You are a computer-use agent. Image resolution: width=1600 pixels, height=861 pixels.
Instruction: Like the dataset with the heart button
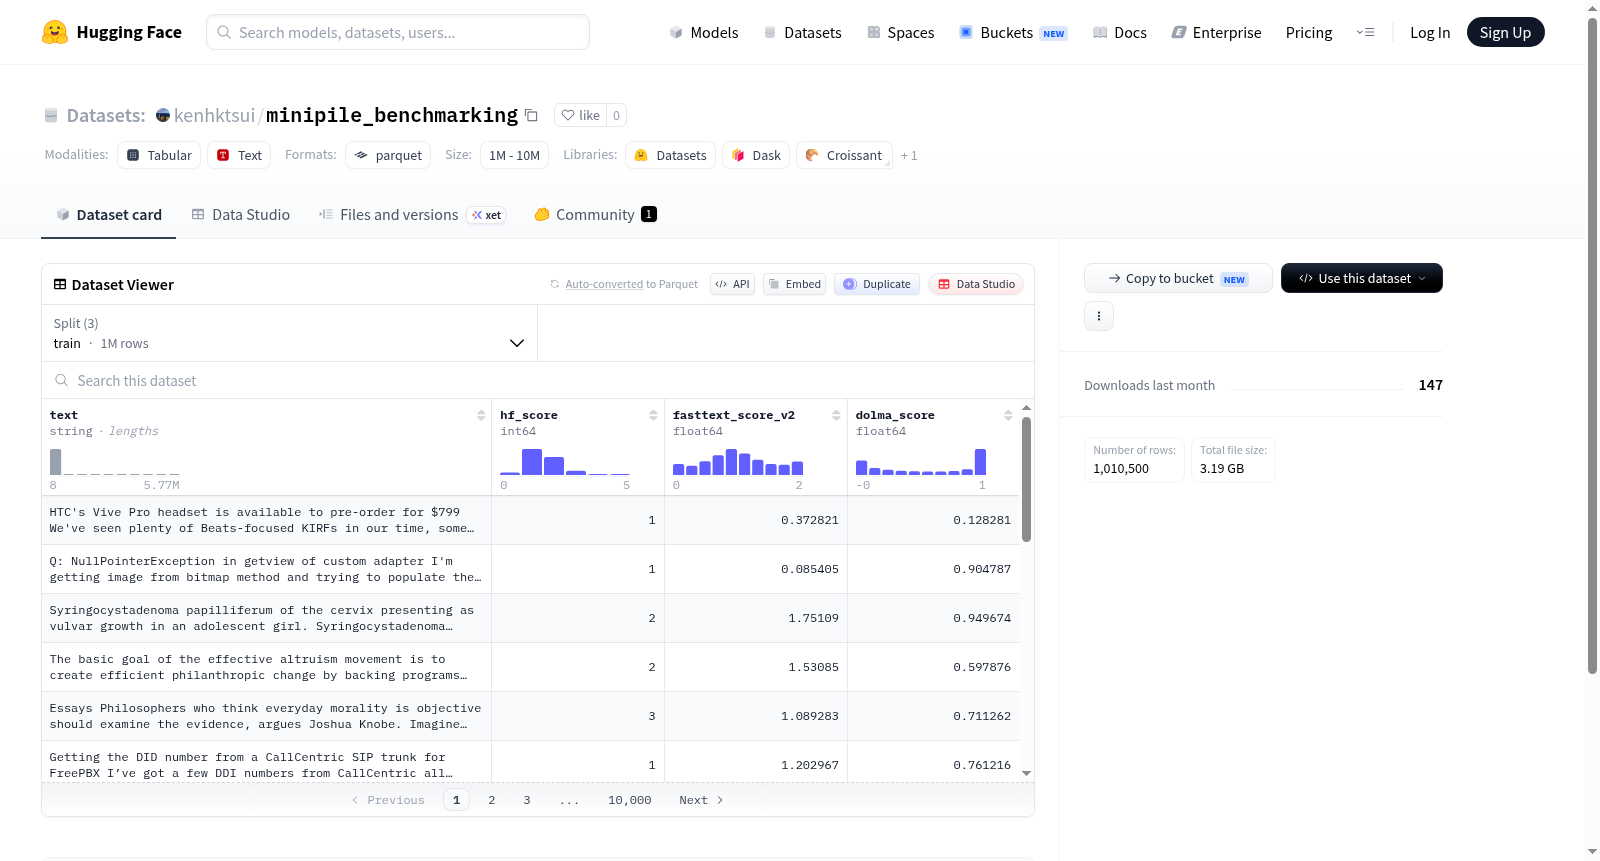580,115
